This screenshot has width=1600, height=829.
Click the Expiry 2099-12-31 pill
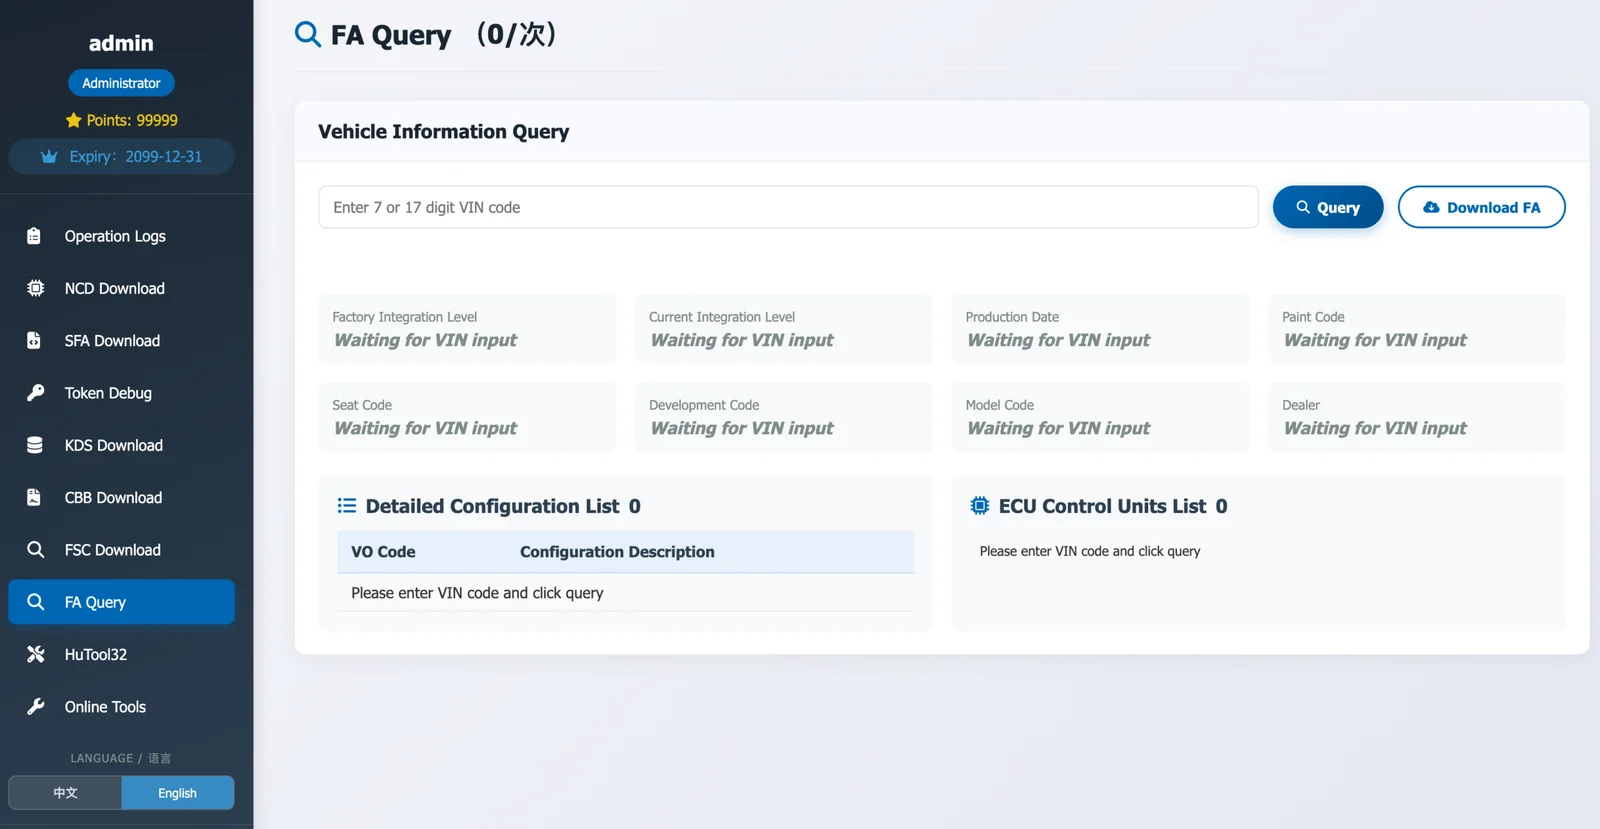(x=121, y=157)
